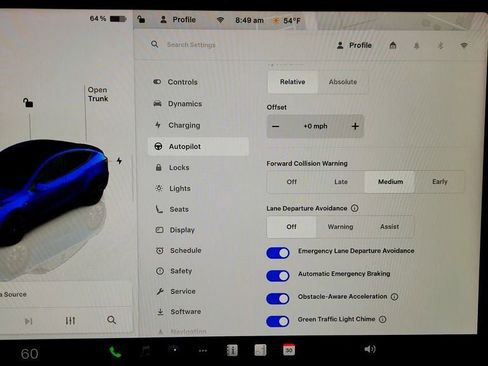Viewport: 488px width, 366px height.
Task: Toggle Emergency Lane Departure Avoidance switch
Action: tap(278, 253)
